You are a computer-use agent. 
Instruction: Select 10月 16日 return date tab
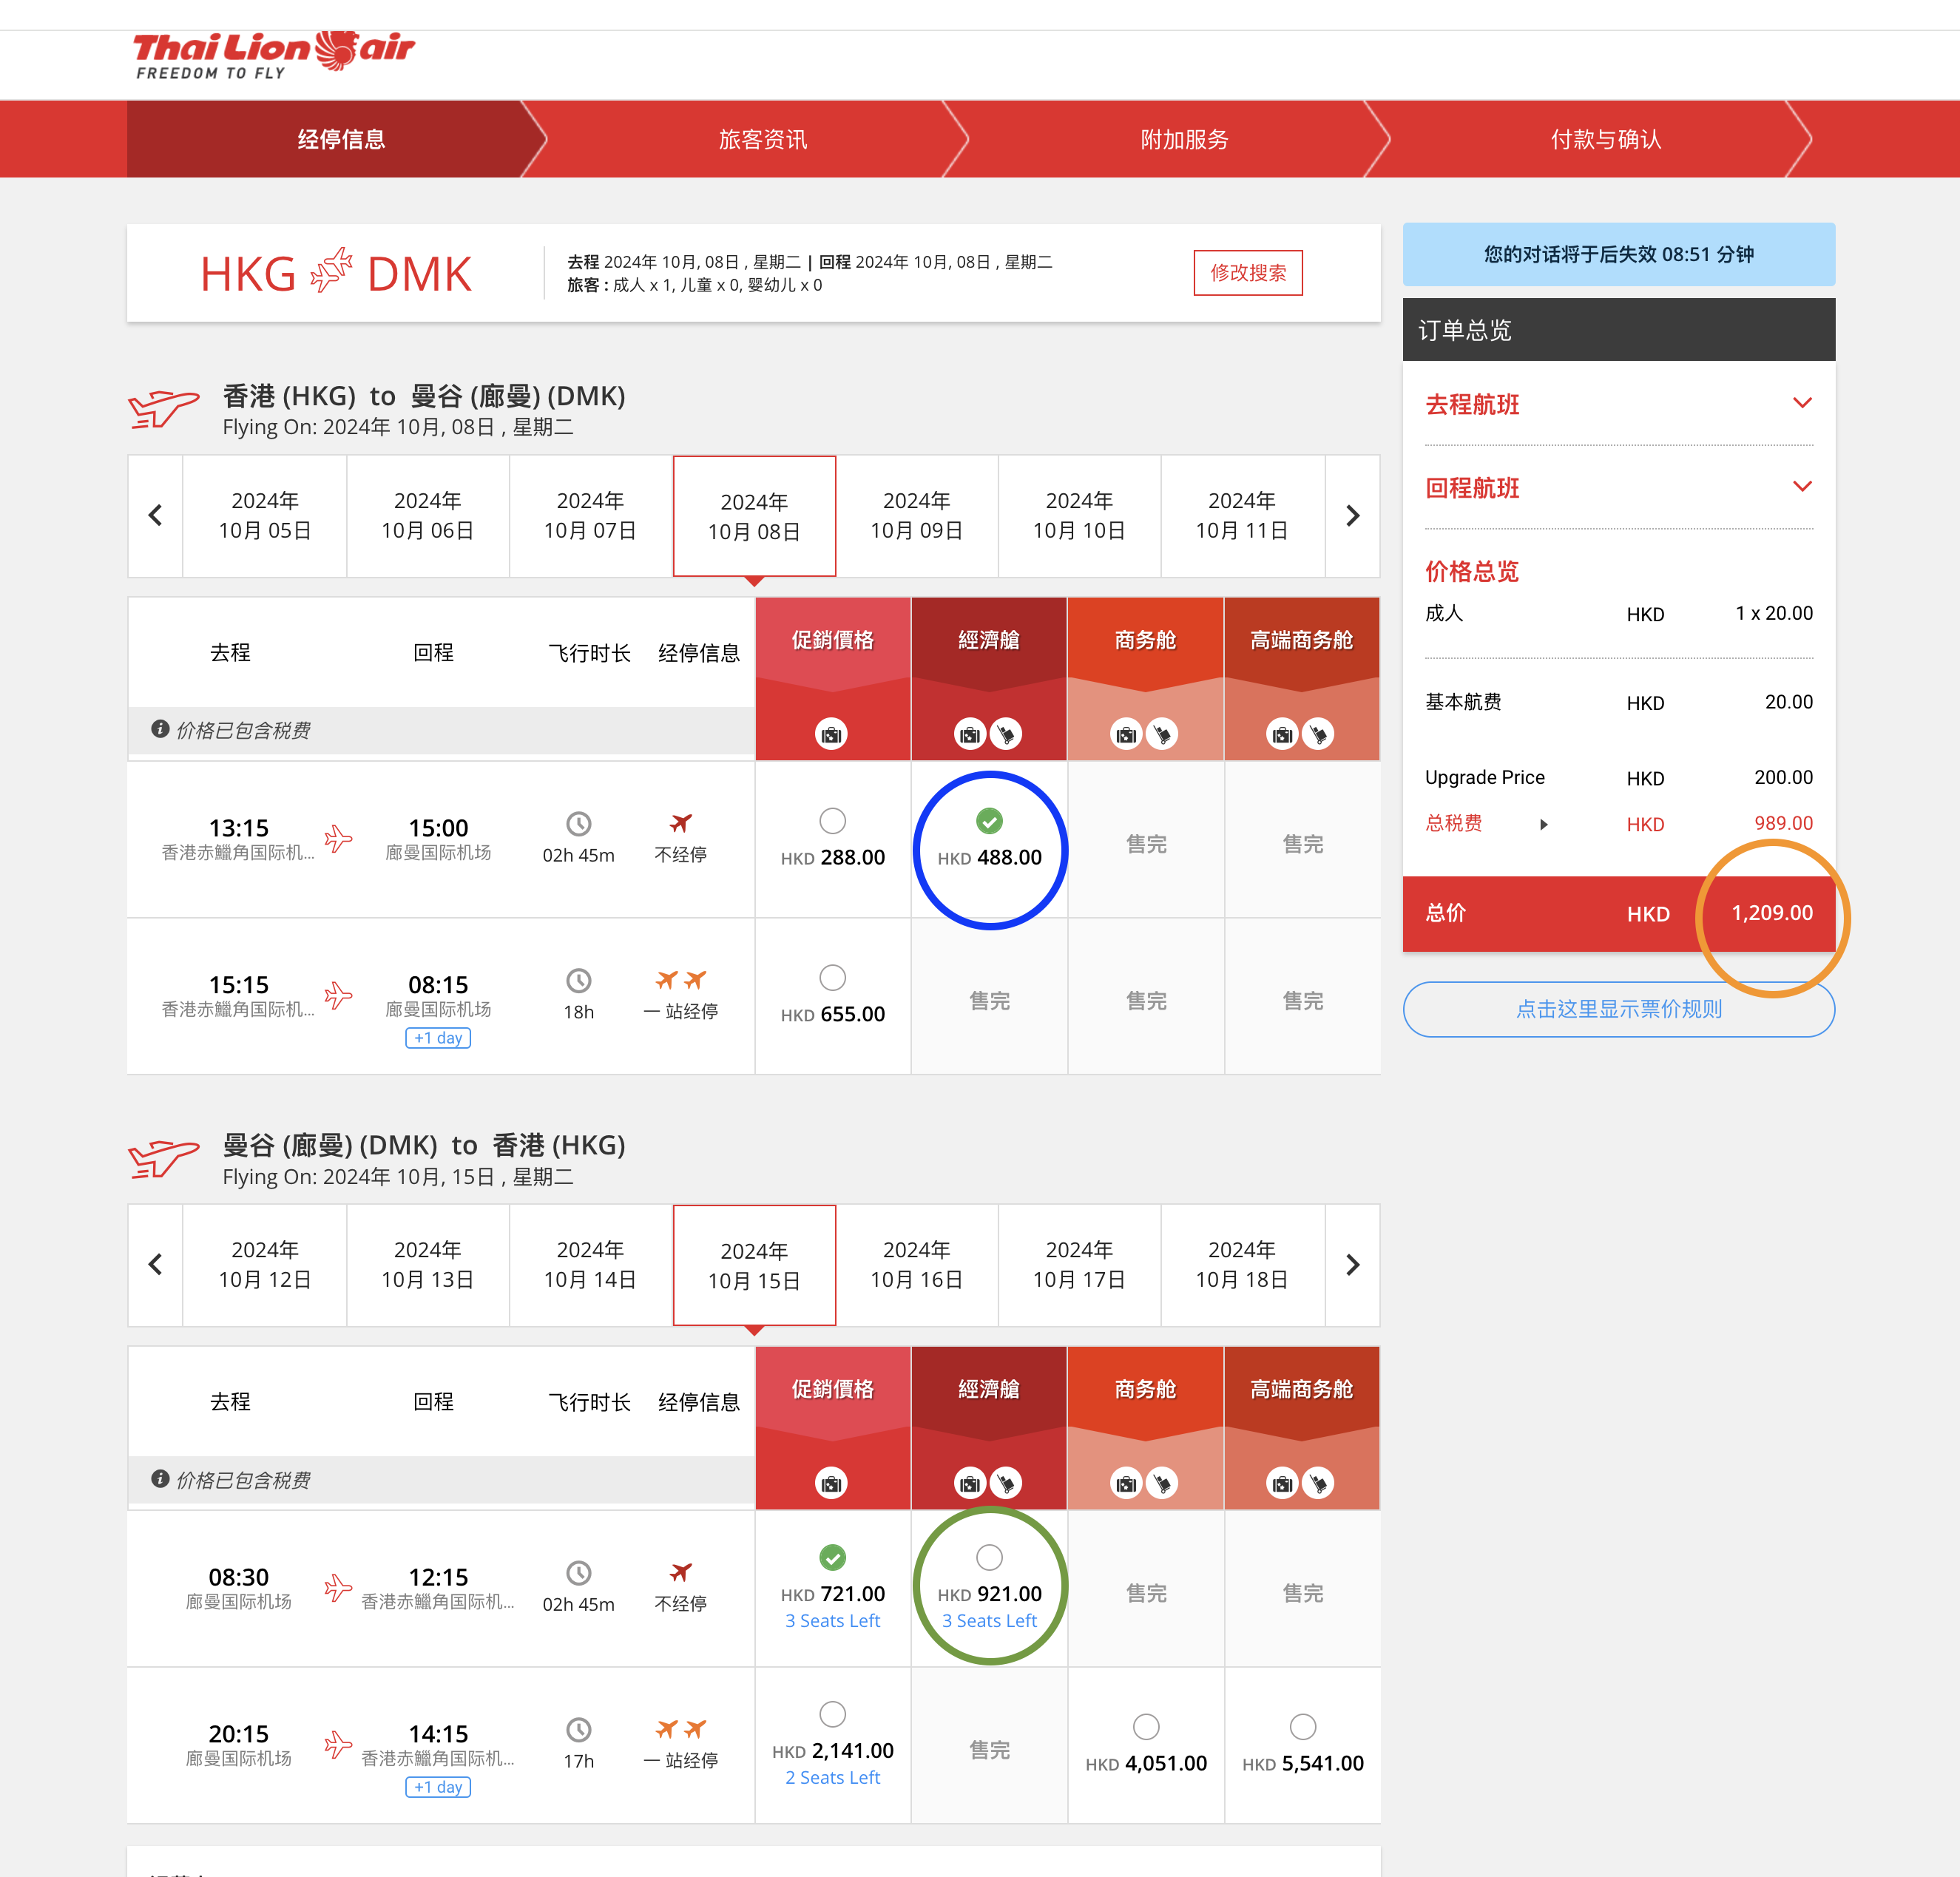tap(916, 1265)
